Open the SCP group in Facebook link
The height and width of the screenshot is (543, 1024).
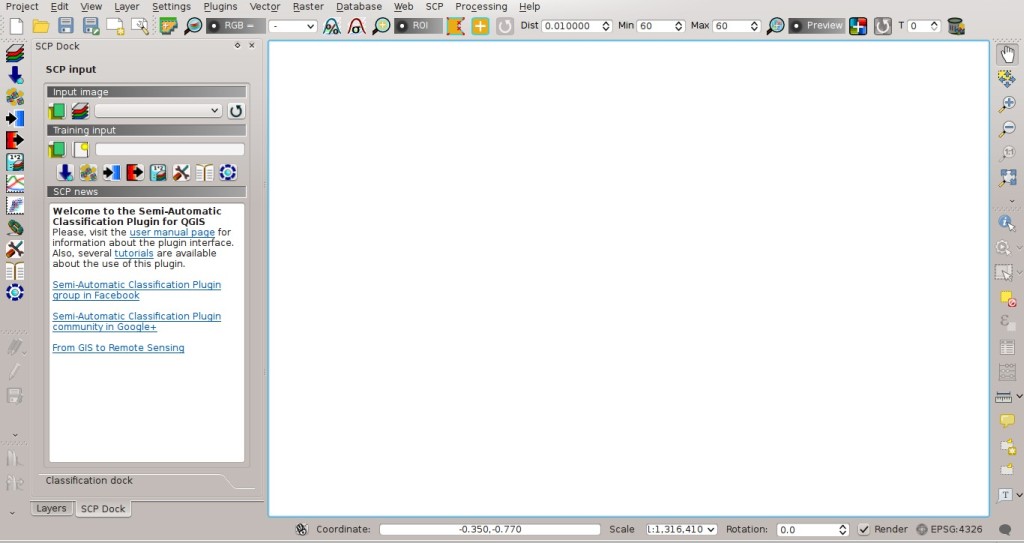click(x=136, y=290)
